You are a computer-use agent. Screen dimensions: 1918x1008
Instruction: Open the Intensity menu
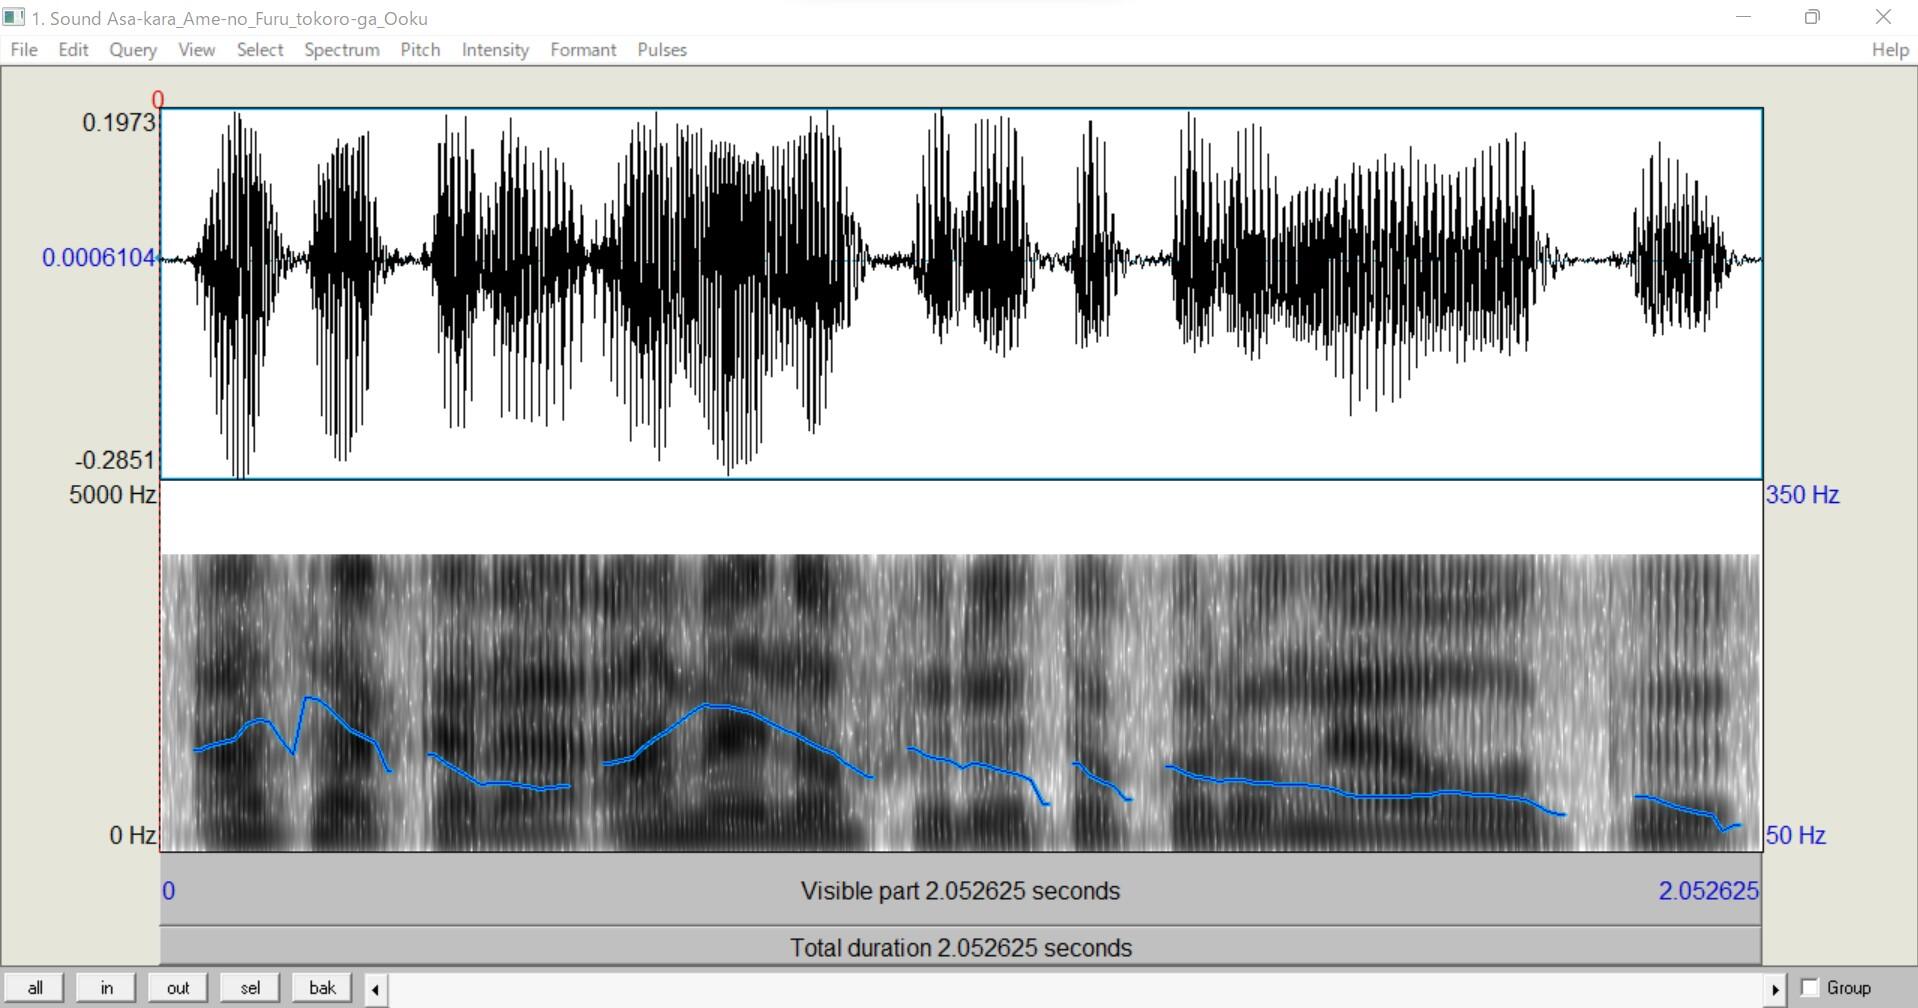point(495,50)
